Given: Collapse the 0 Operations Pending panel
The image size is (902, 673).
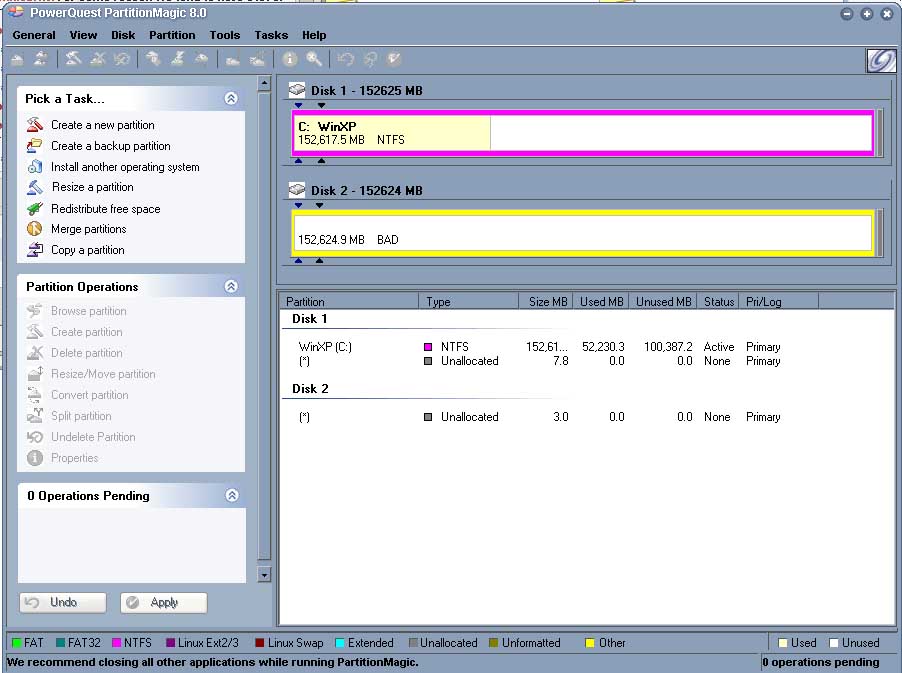Looking at the screenshot, I should point(231,495).
